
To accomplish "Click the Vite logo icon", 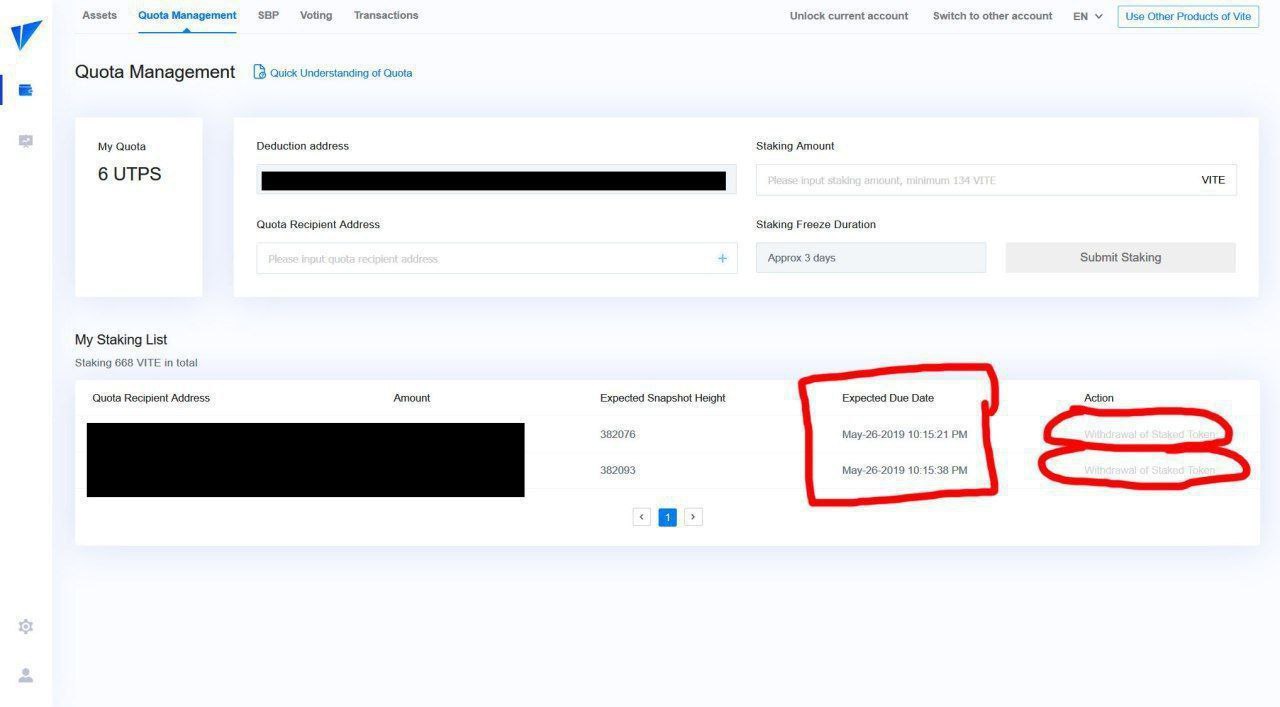I will coord(26,36).
